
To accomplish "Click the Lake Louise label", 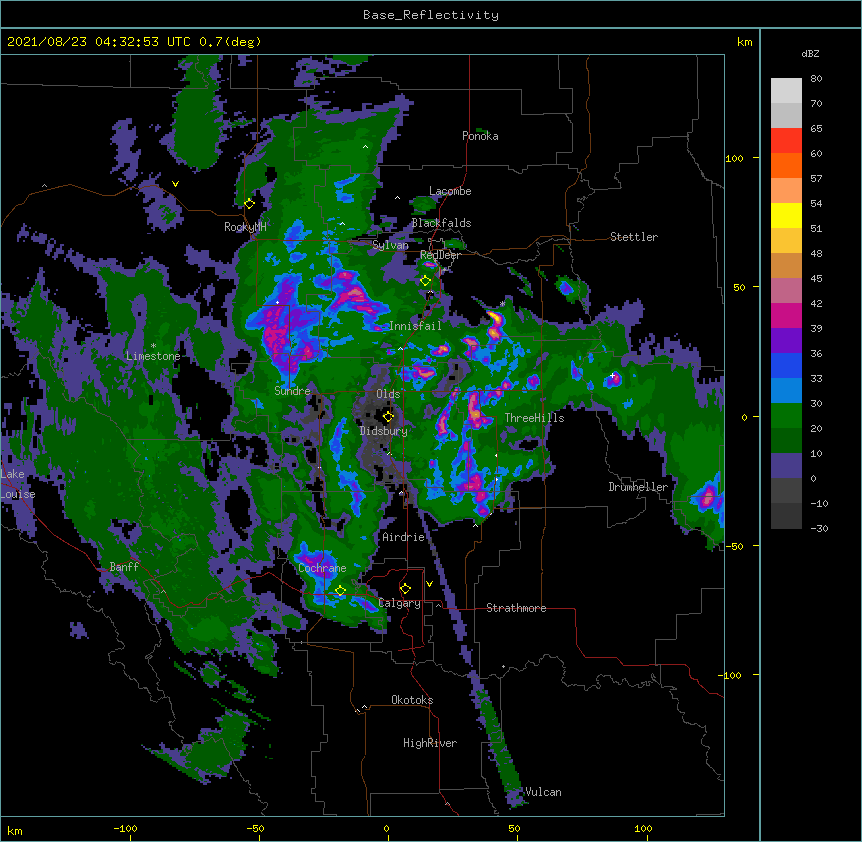I will click(x=18, y=484).
